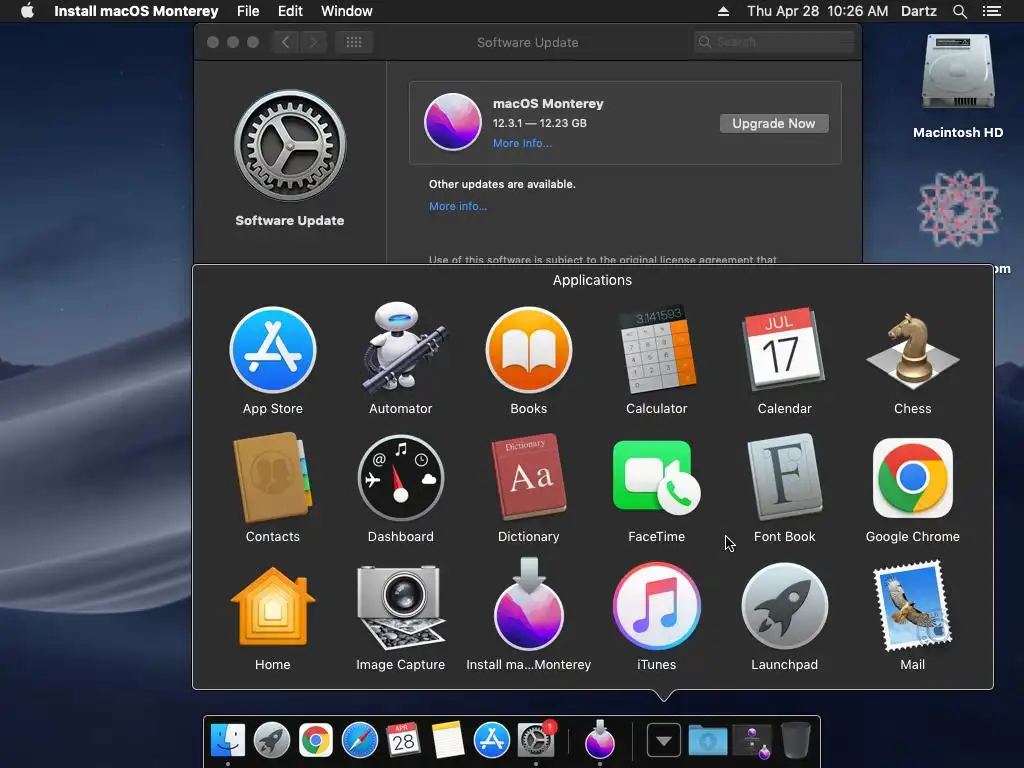The width and height of the screenshot is (1024, 768).
Task: Click the large Software Update gear icon
Action: coord(290,146)
